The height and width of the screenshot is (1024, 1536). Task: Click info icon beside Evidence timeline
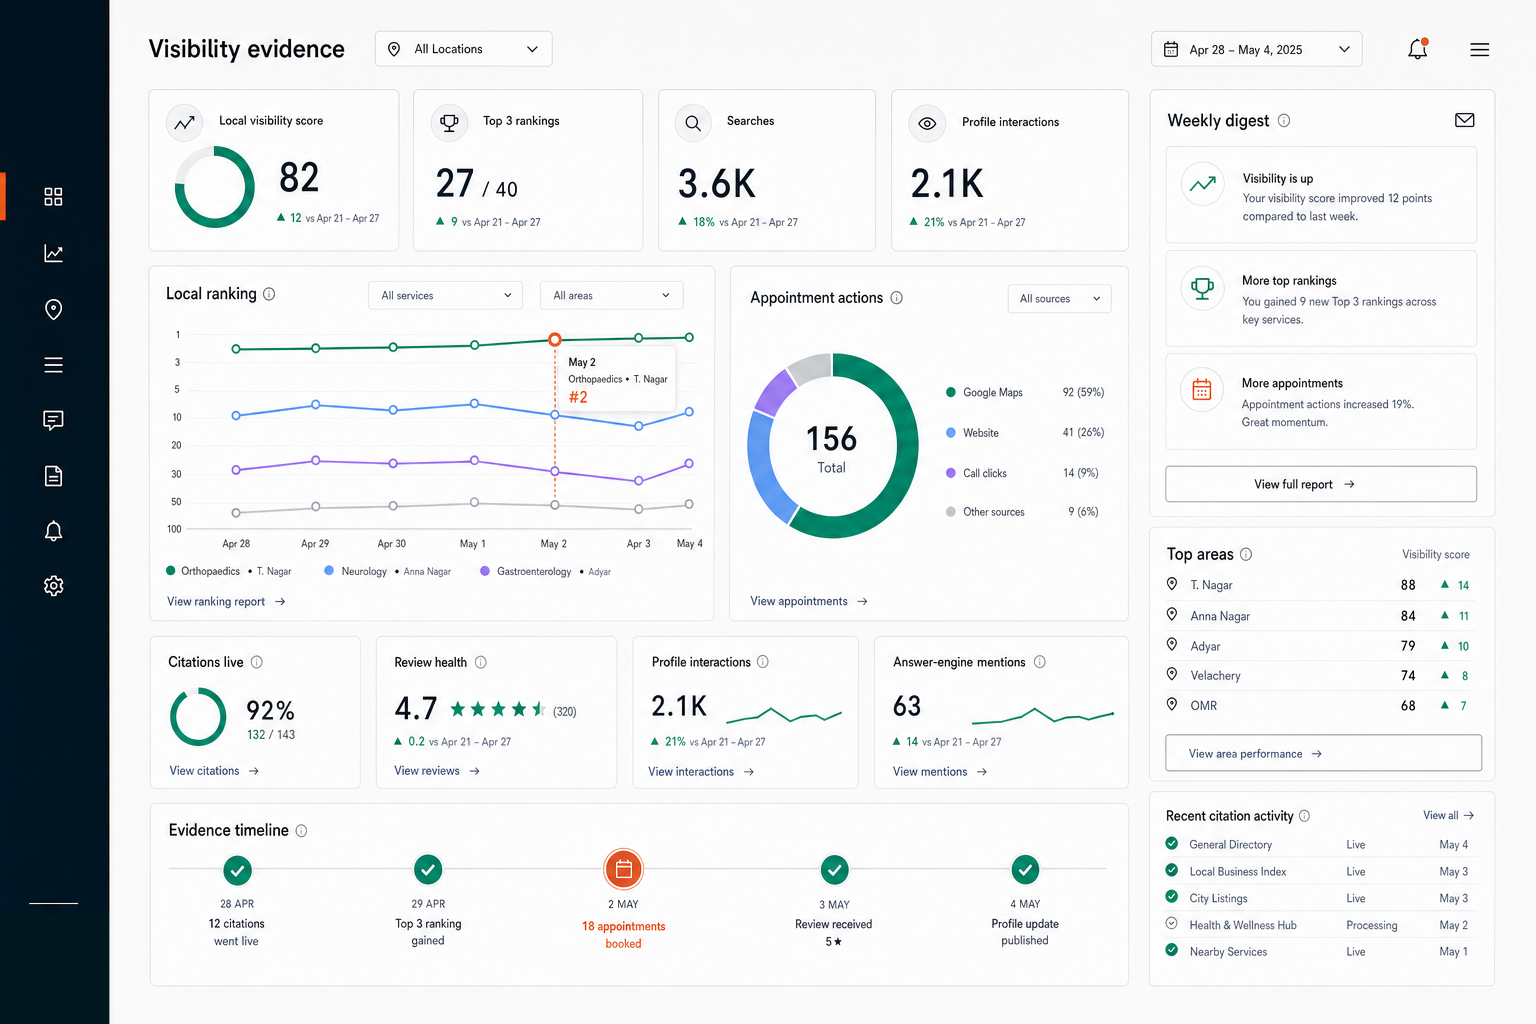(x=302, y=831)
